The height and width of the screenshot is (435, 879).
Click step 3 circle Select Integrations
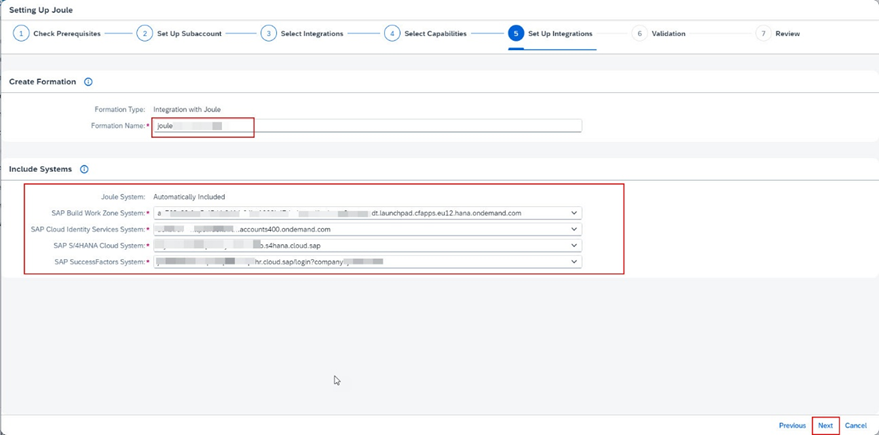(268, 34)
